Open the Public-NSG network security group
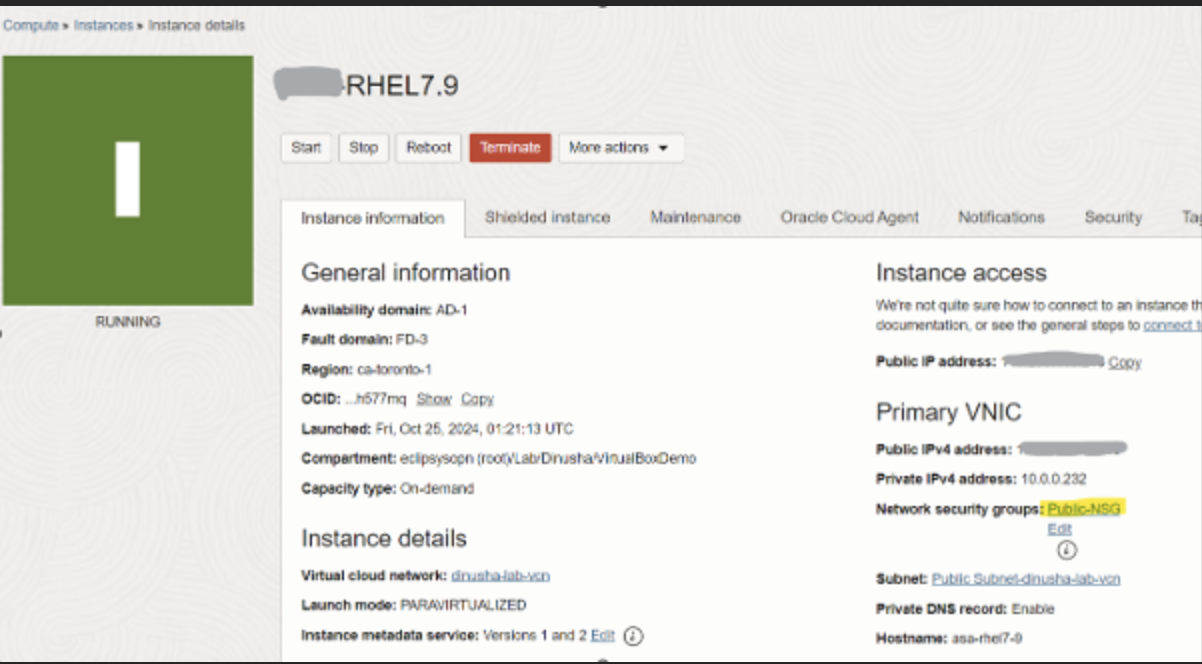This screenshot has width=1202, height=664. [1083, 509]
